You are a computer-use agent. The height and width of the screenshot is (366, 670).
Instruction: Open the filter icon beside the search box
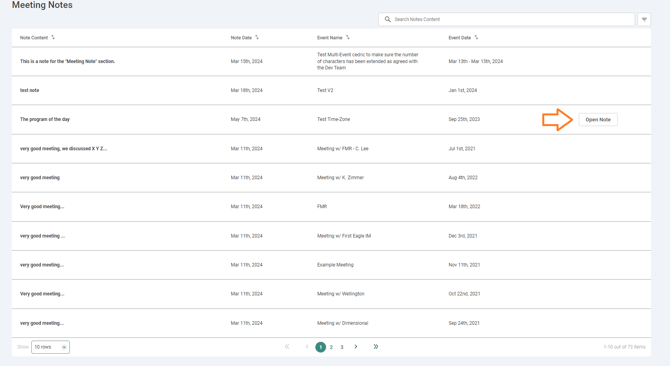coord(644,19)
